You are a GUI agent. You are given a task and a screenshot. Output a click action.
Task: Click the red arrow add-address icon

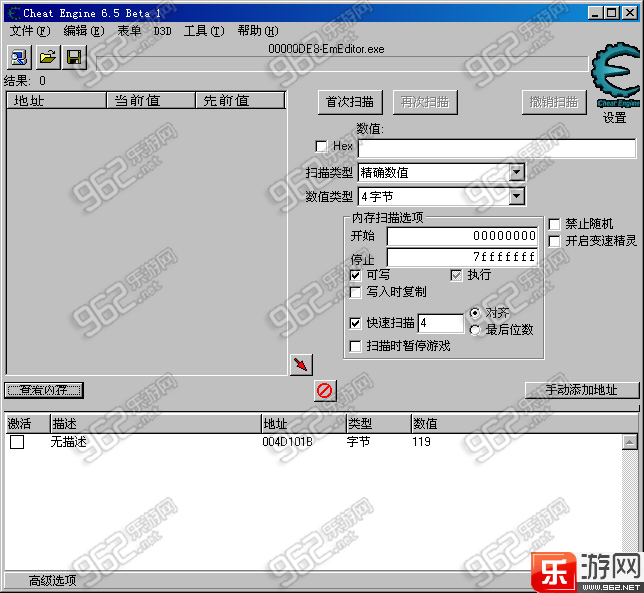(x=301, y=365)
